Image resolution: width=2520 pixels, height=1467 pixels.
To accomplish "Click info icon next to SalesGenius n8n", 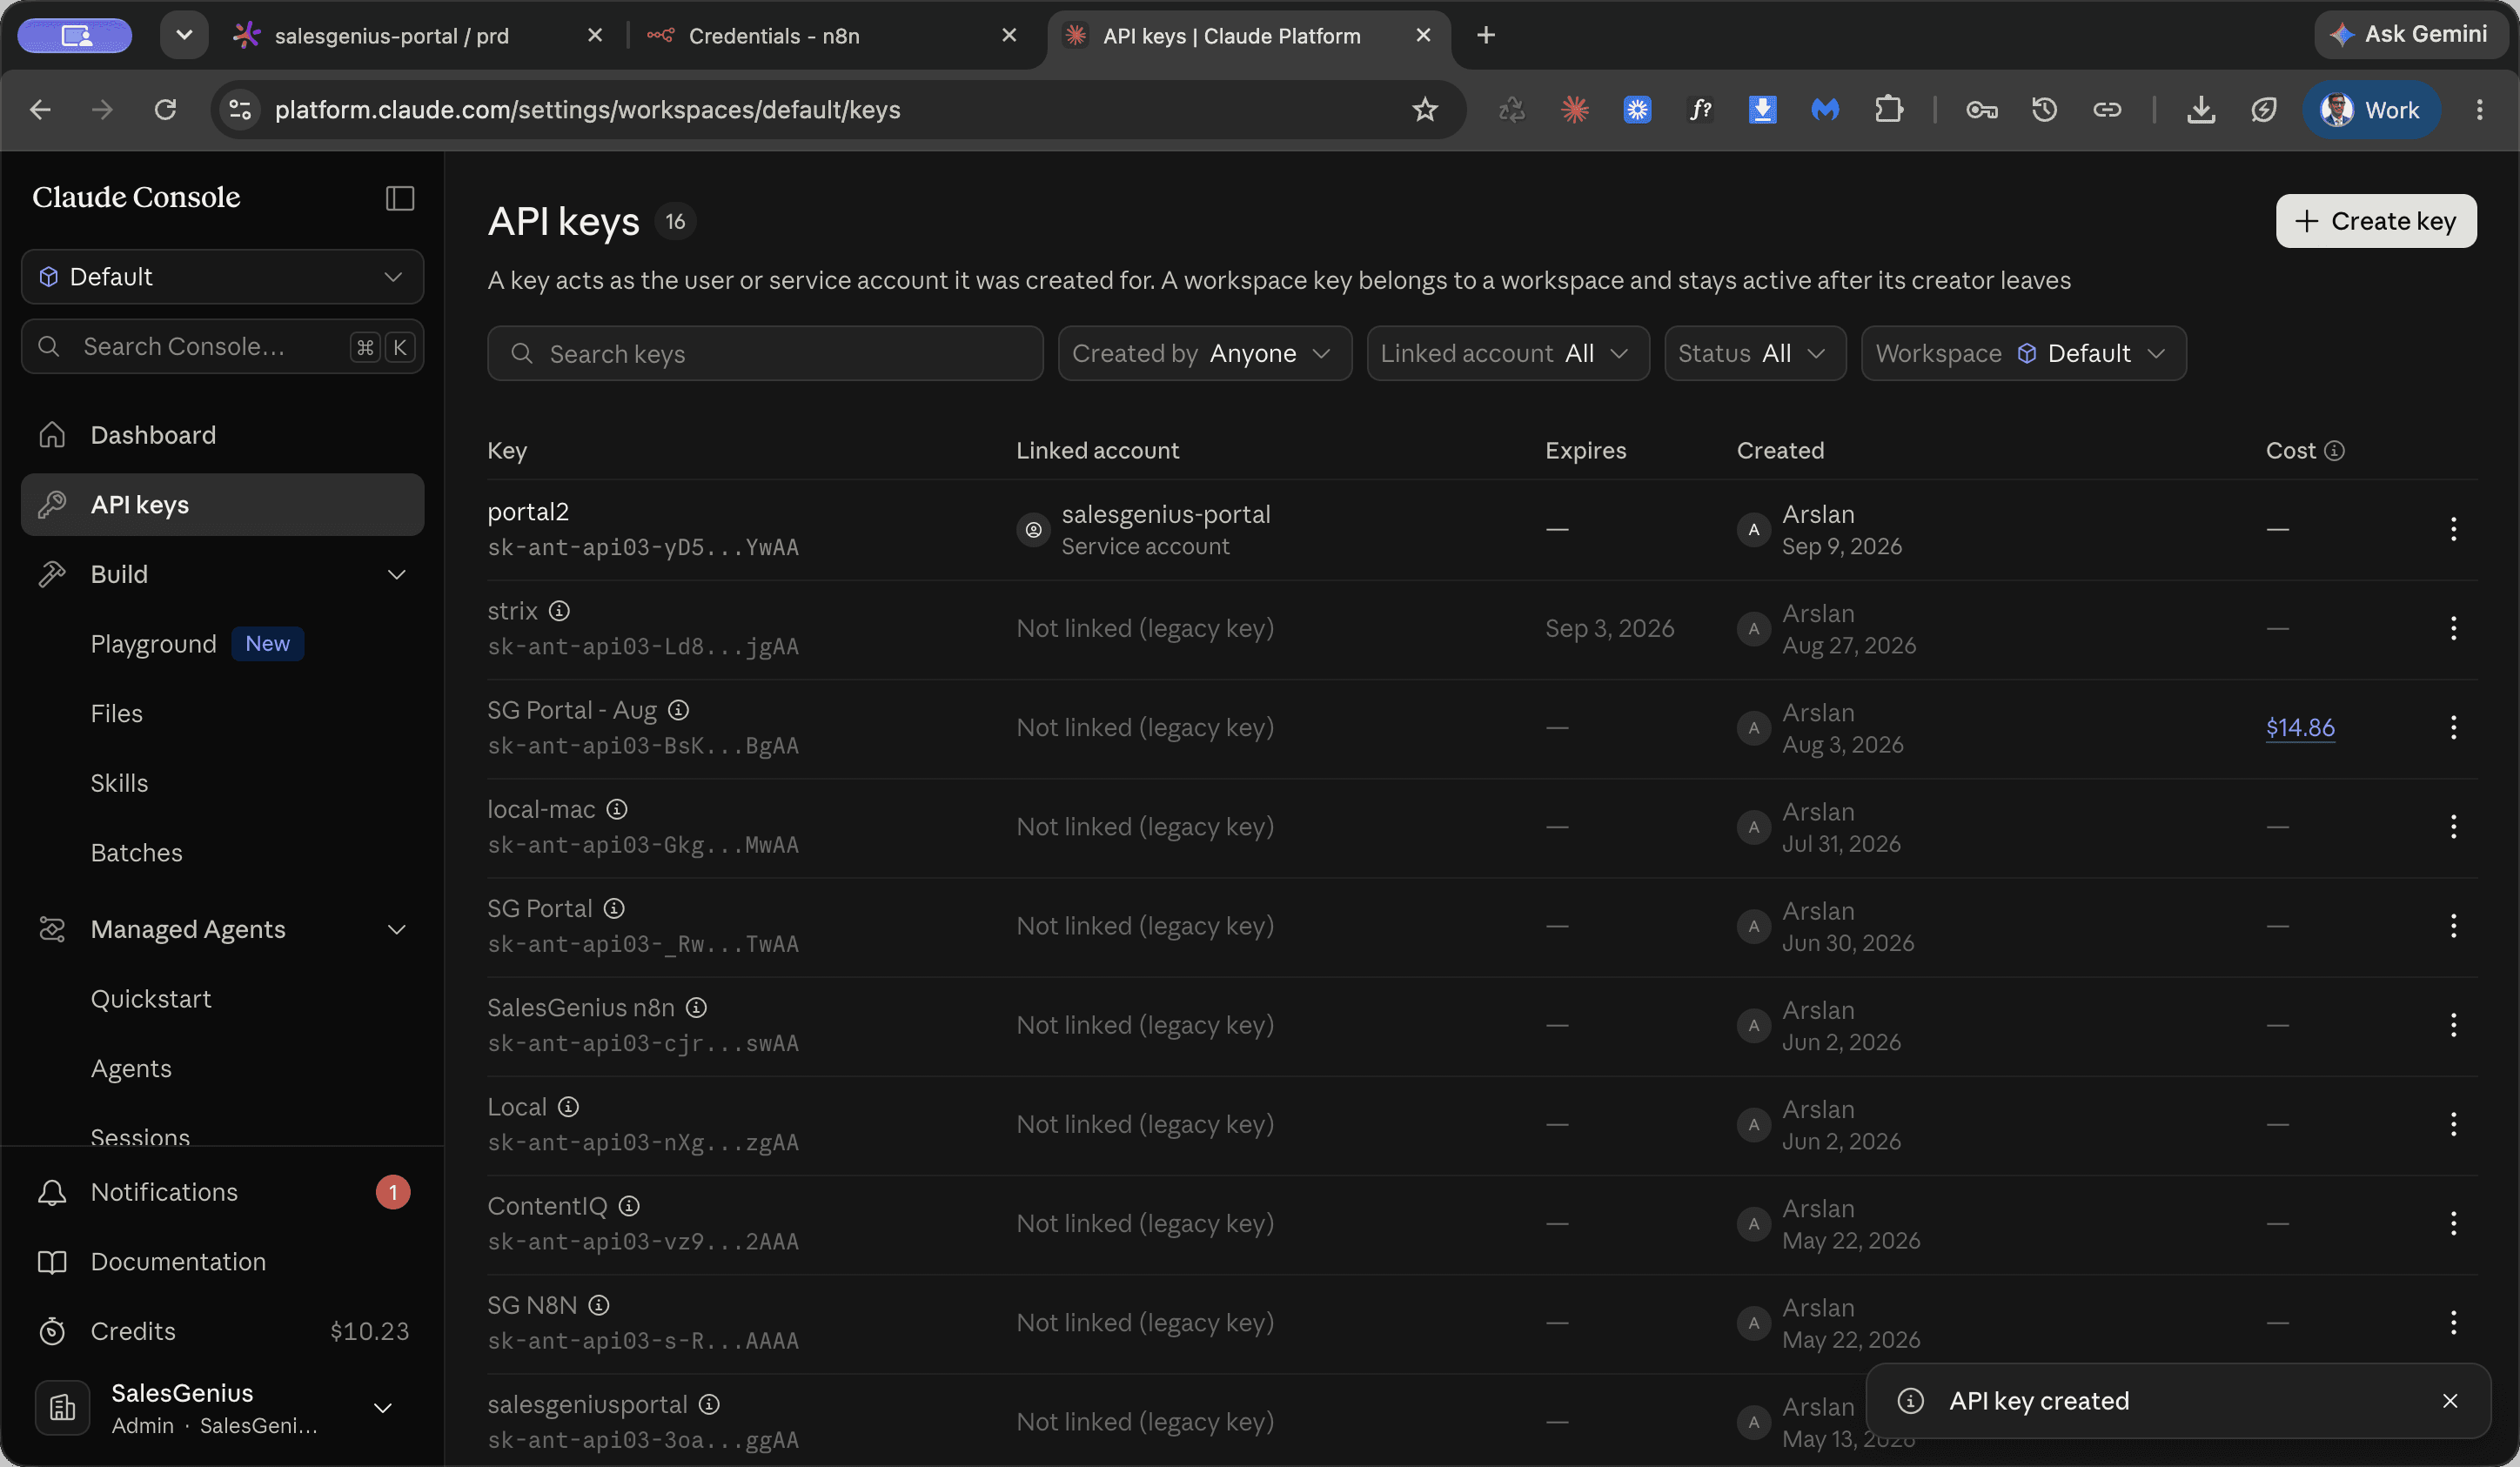I will click(x=696, y=1007).
